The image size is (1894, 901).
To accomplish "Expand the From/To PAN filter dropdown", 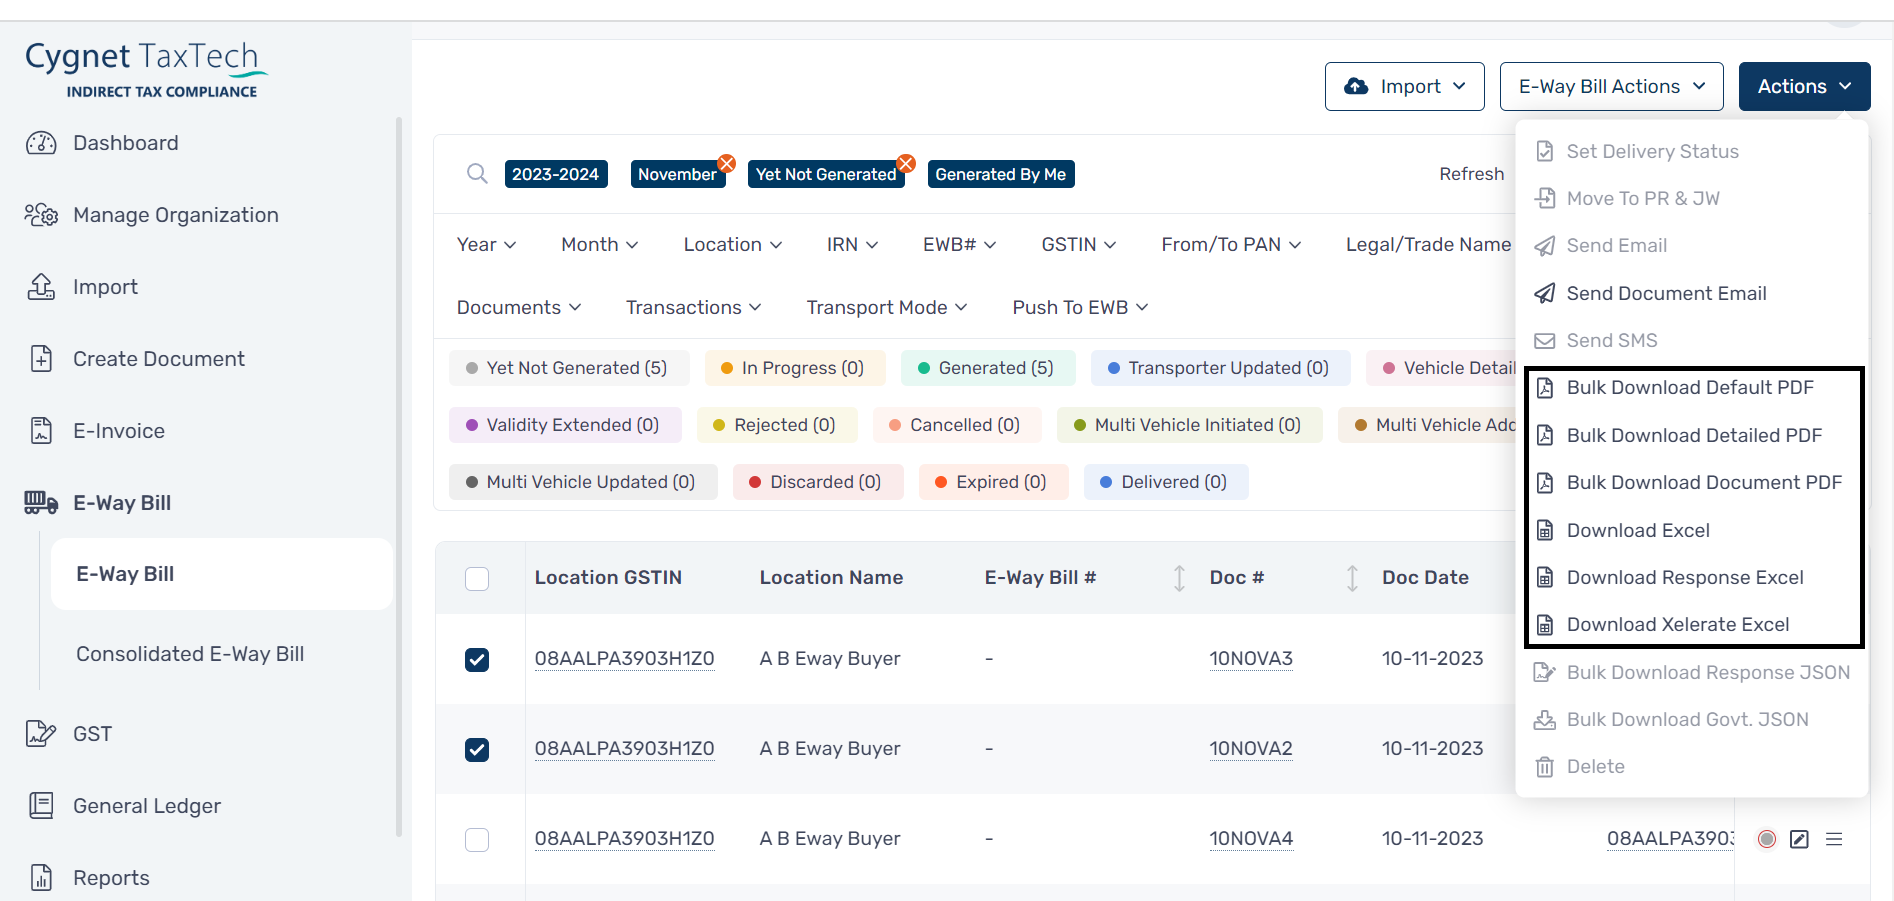I will (1231, 244).
